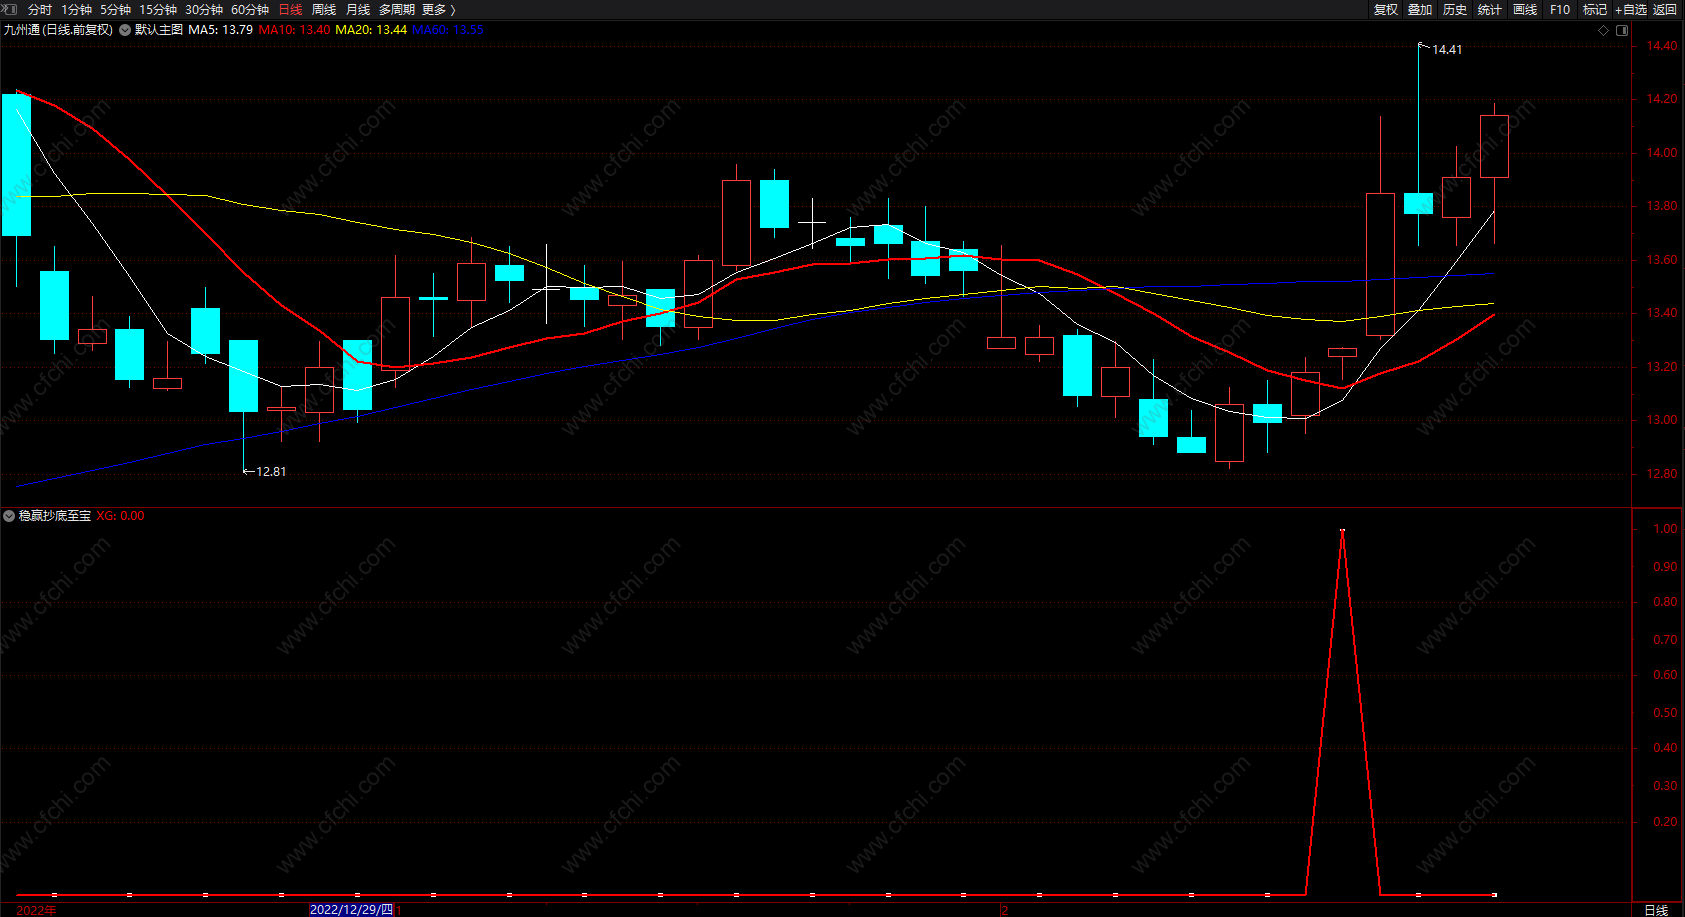
Task: Click the 九州通(日线.前复权) stock title
Action: (58, 30)
